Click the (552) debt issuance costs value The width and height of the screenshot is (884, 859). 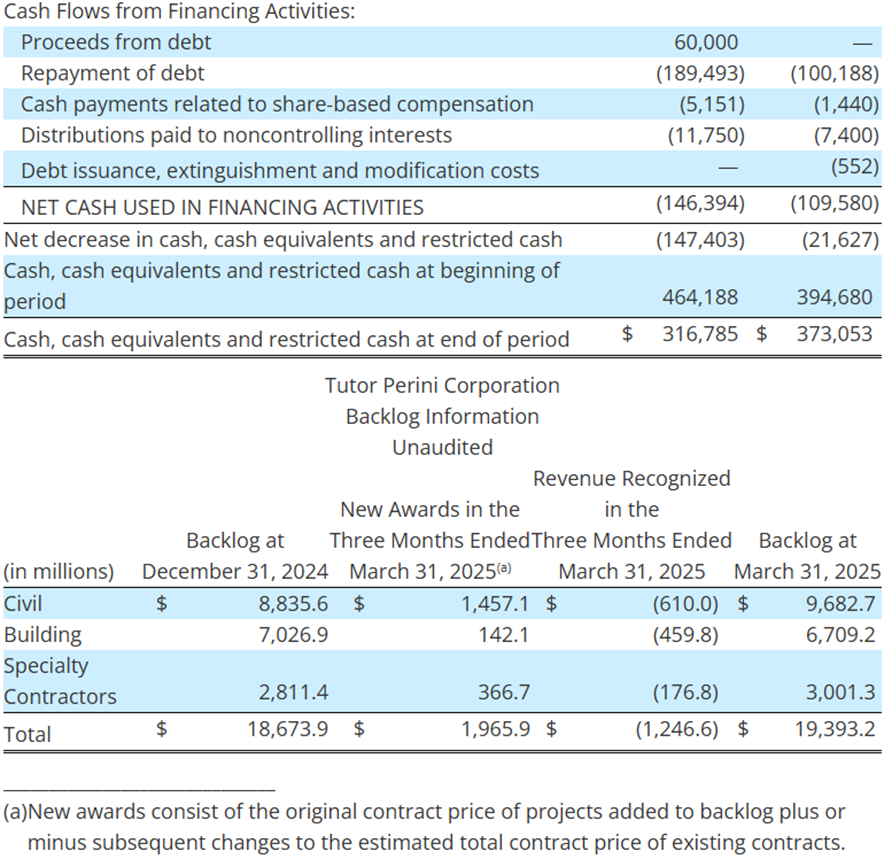(x=855, y=166)
